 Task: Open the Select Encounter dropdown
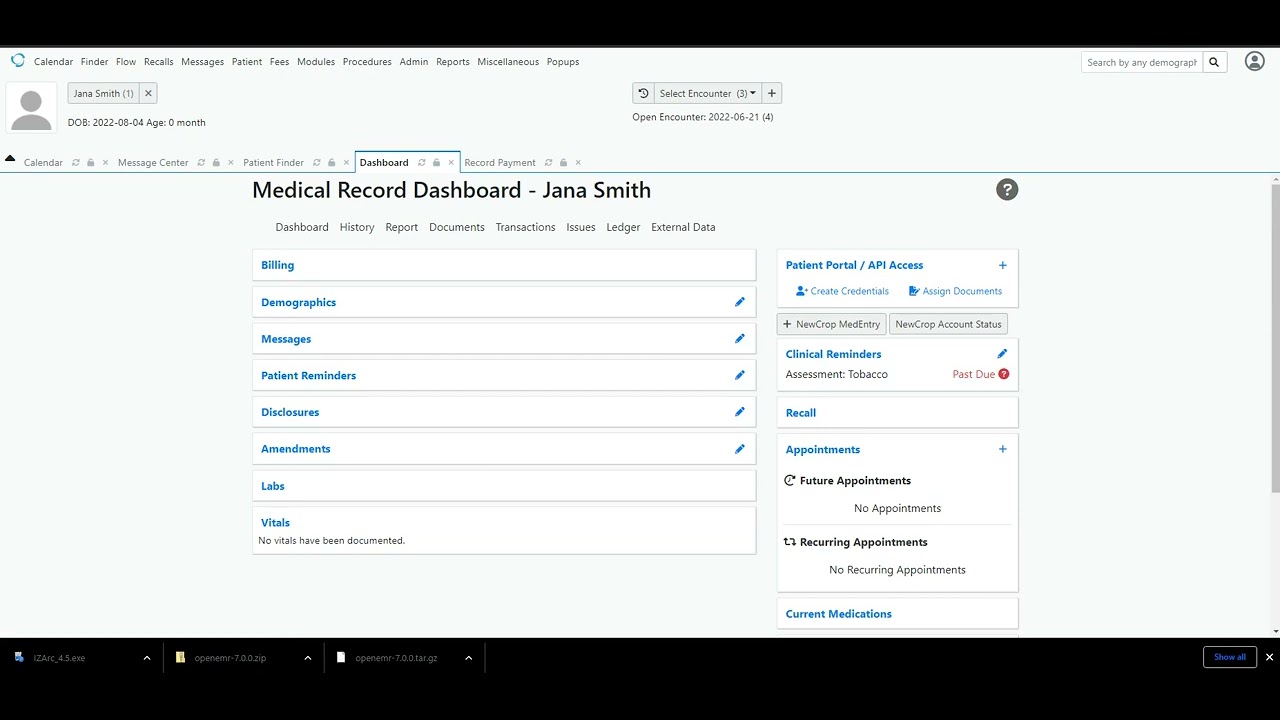click(x=707, y=93)
